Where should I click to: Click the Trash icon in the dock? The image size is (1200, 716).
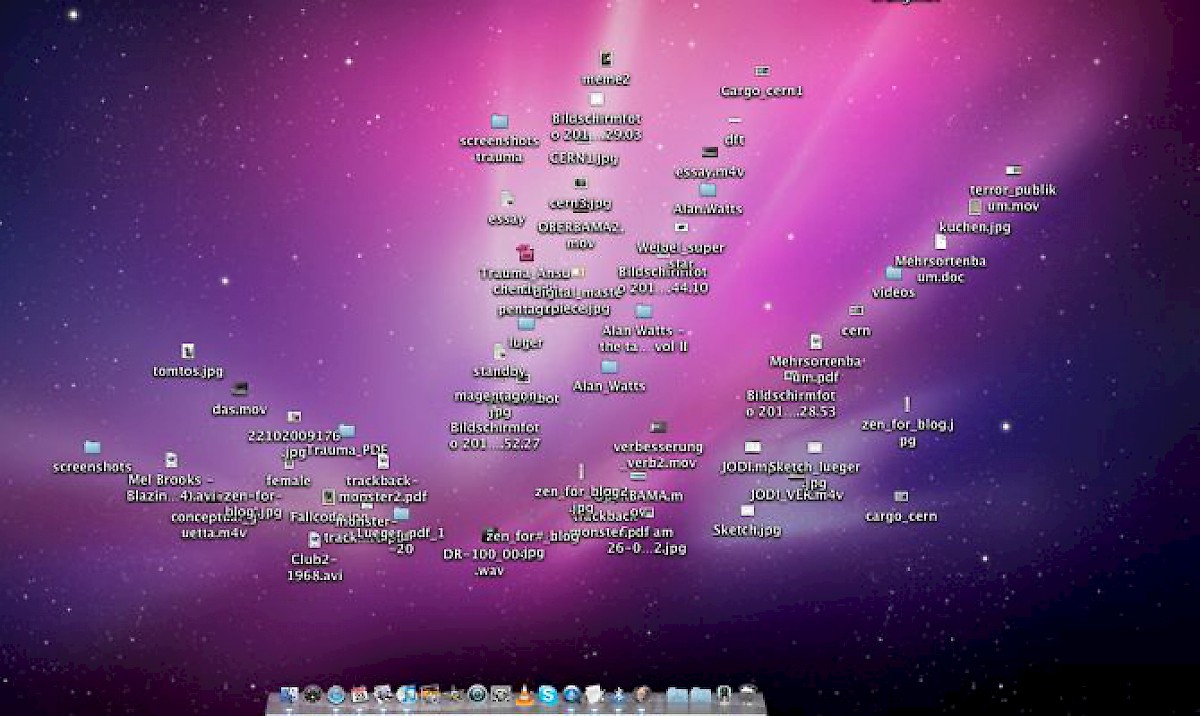click(x=747, y=694)
